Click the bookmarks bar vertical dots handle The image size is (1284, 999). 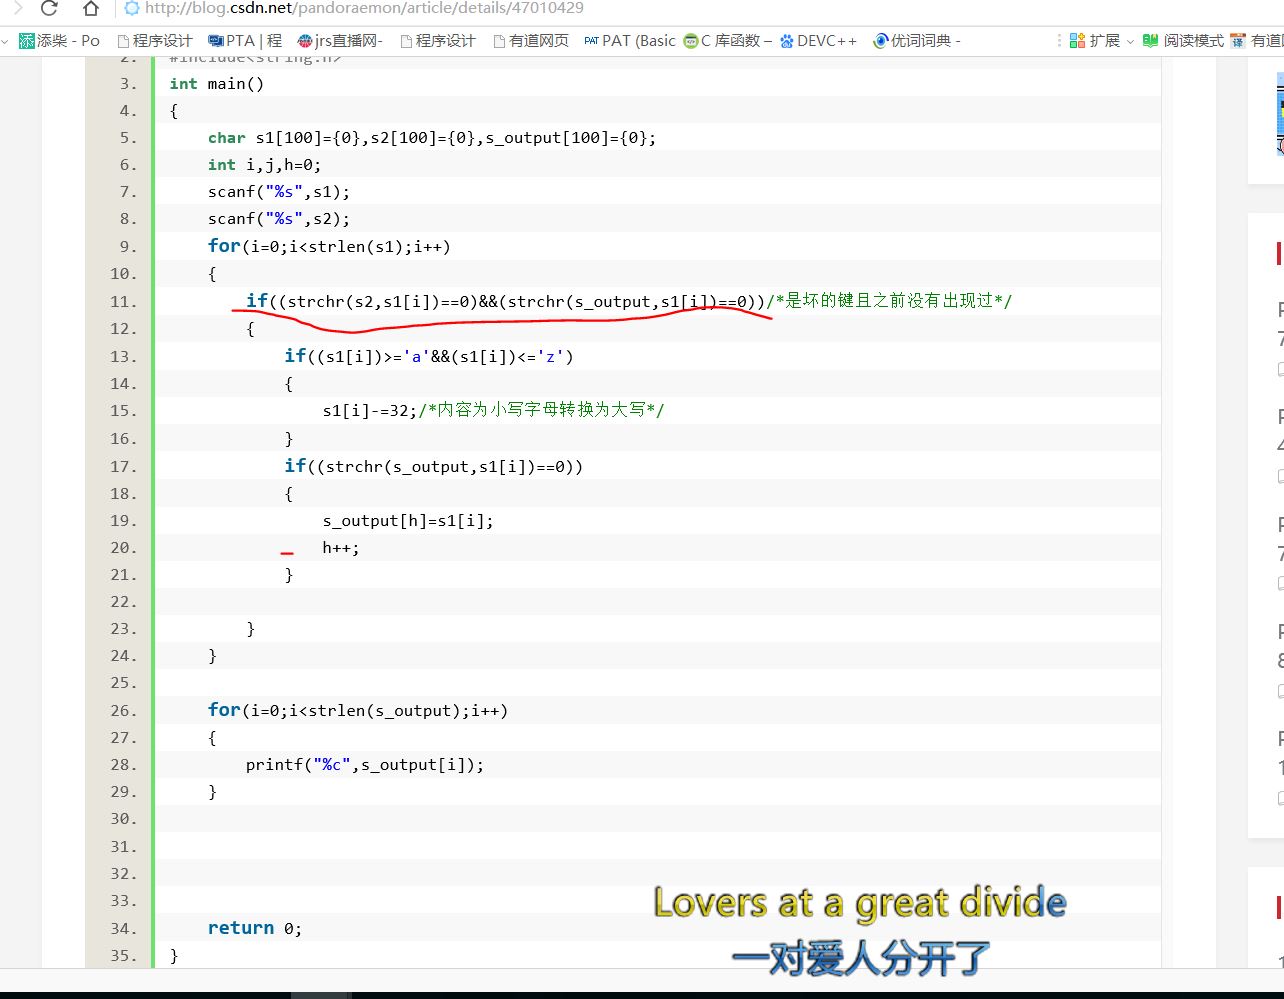coord(1059,41)
